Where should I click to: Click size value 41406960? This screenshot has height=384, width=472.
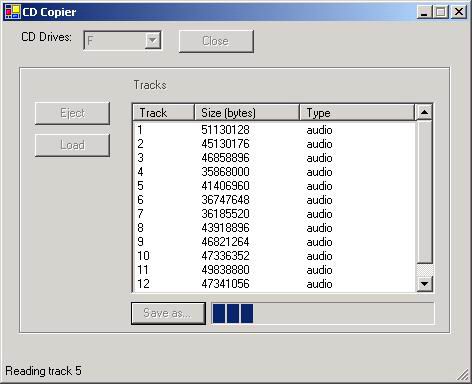pyautogui.click(x=225, y=186)
